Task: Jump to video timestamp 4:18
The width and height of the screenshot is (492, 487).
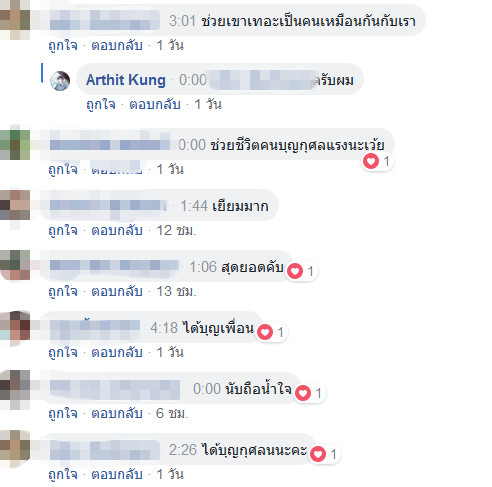Action: click(x=164, y=328)
